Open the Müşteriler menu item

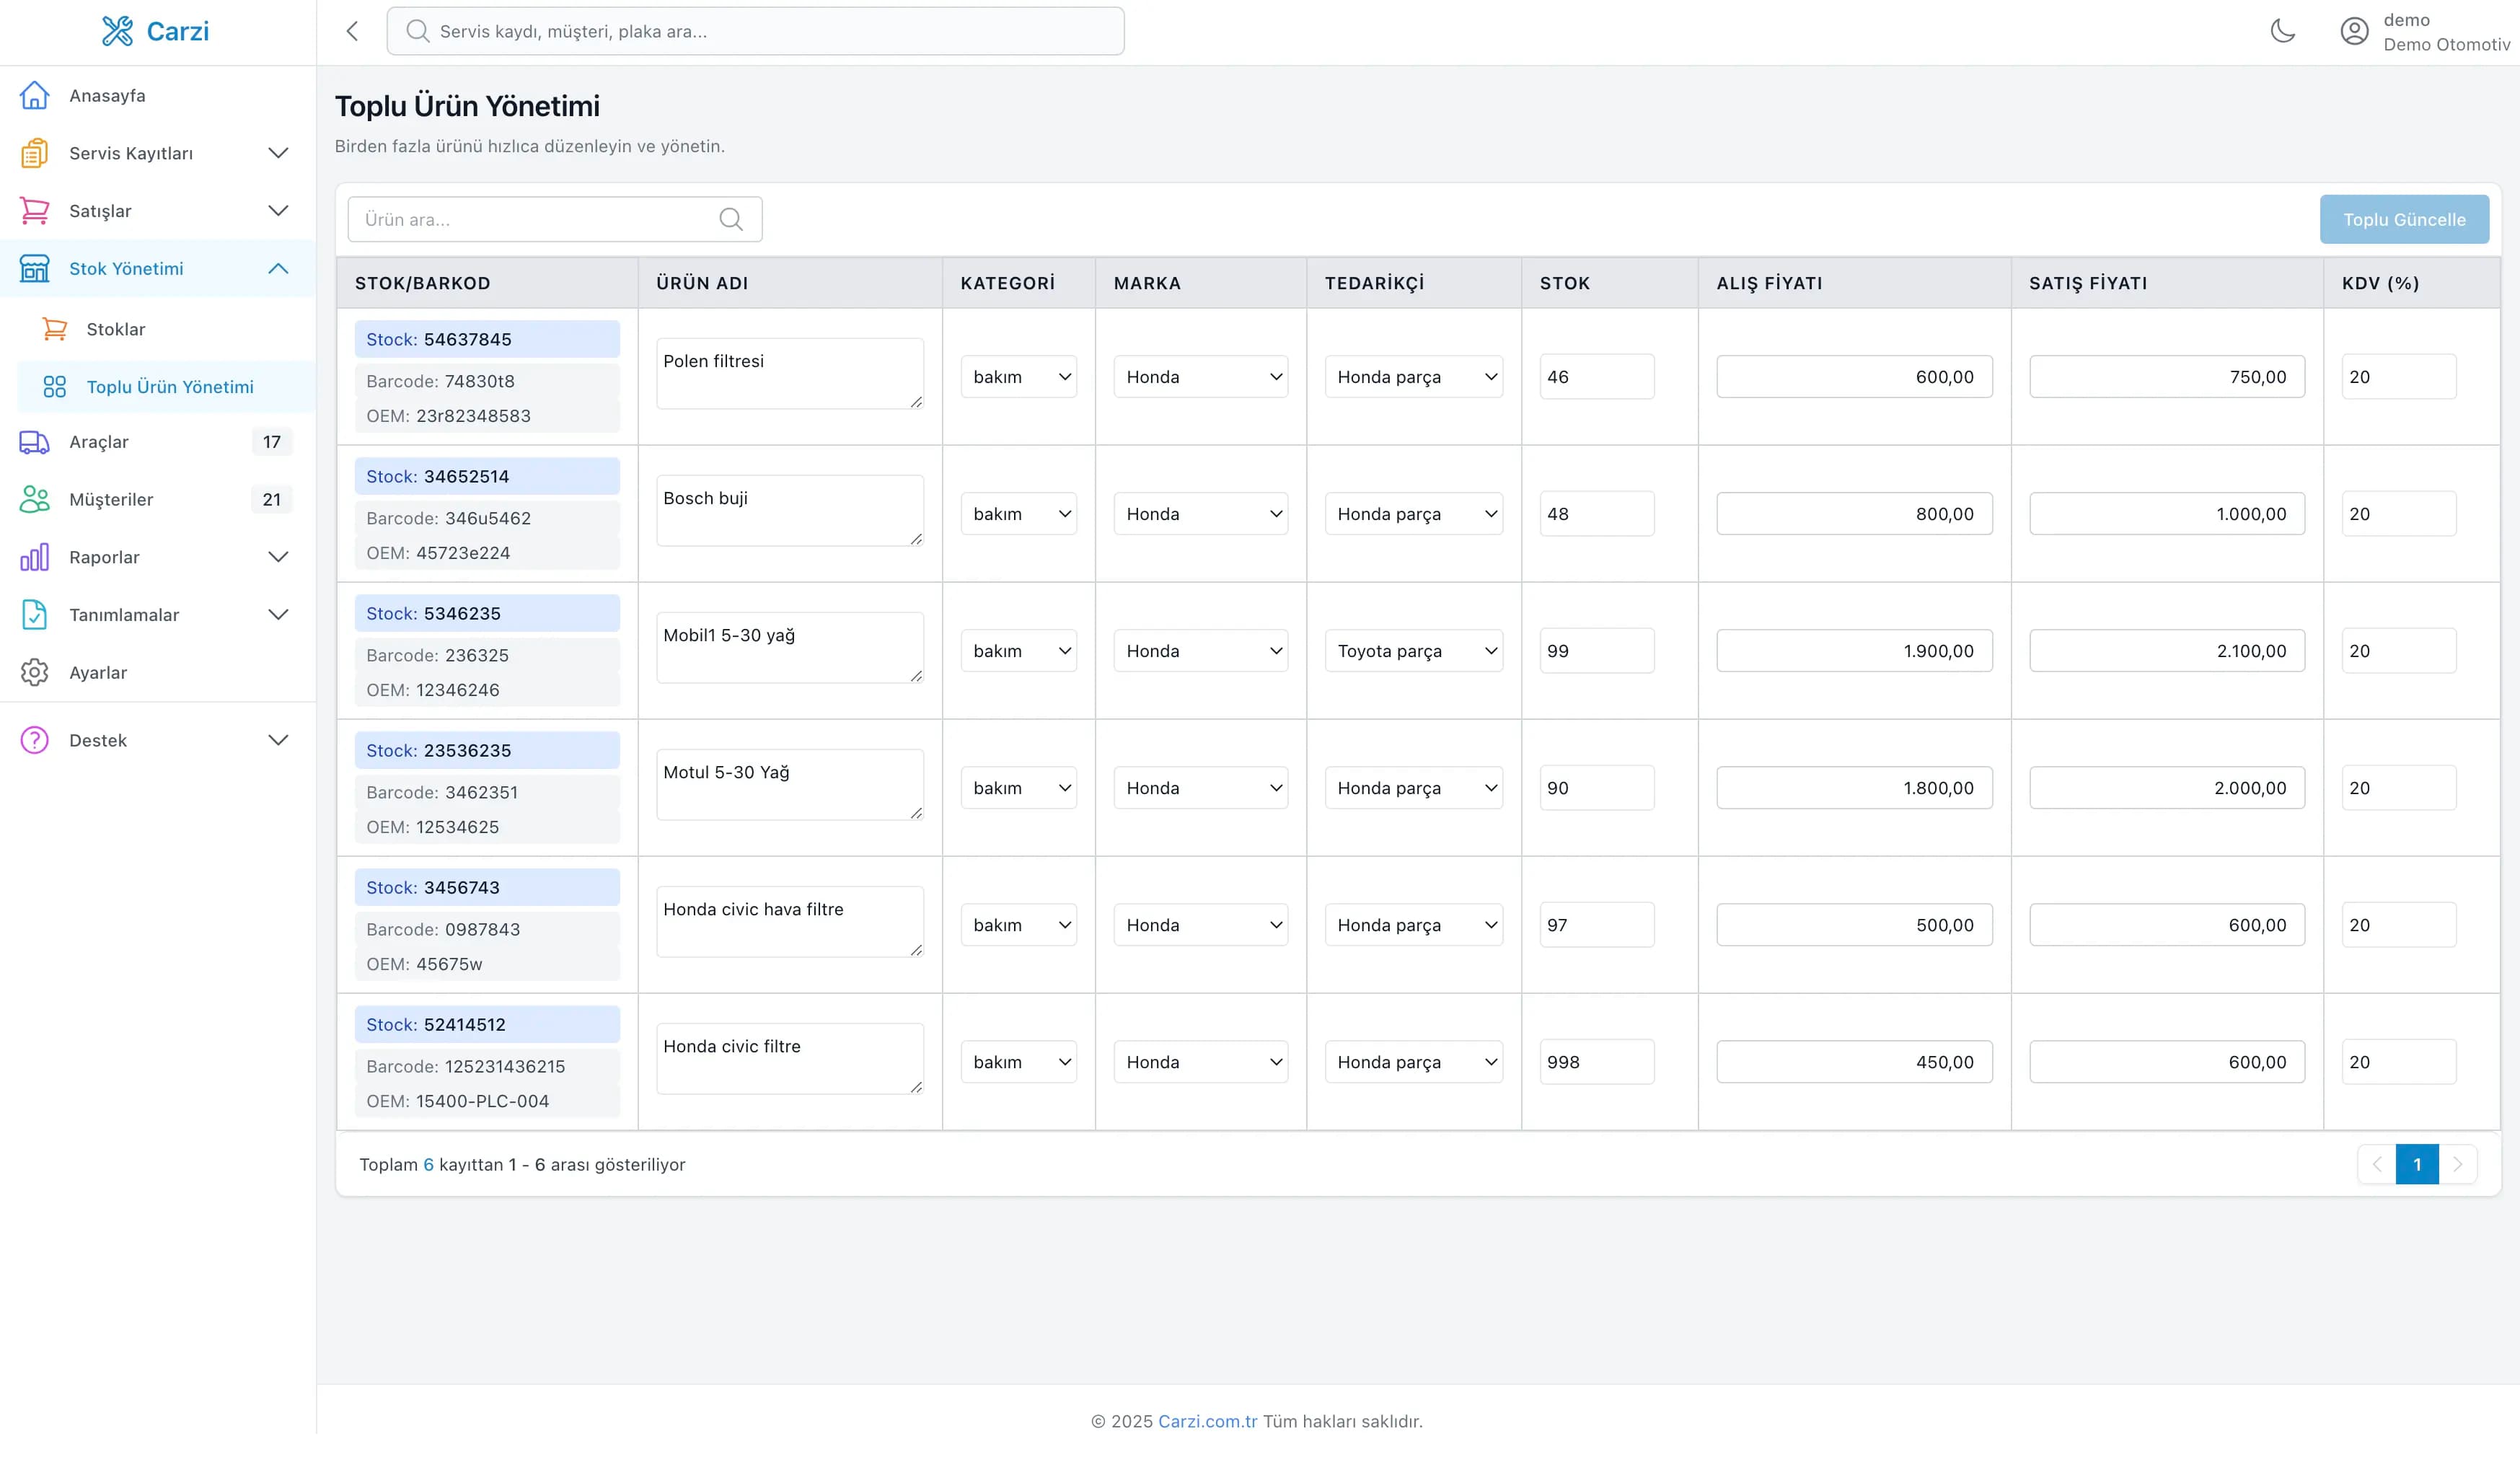click(158, 499)
